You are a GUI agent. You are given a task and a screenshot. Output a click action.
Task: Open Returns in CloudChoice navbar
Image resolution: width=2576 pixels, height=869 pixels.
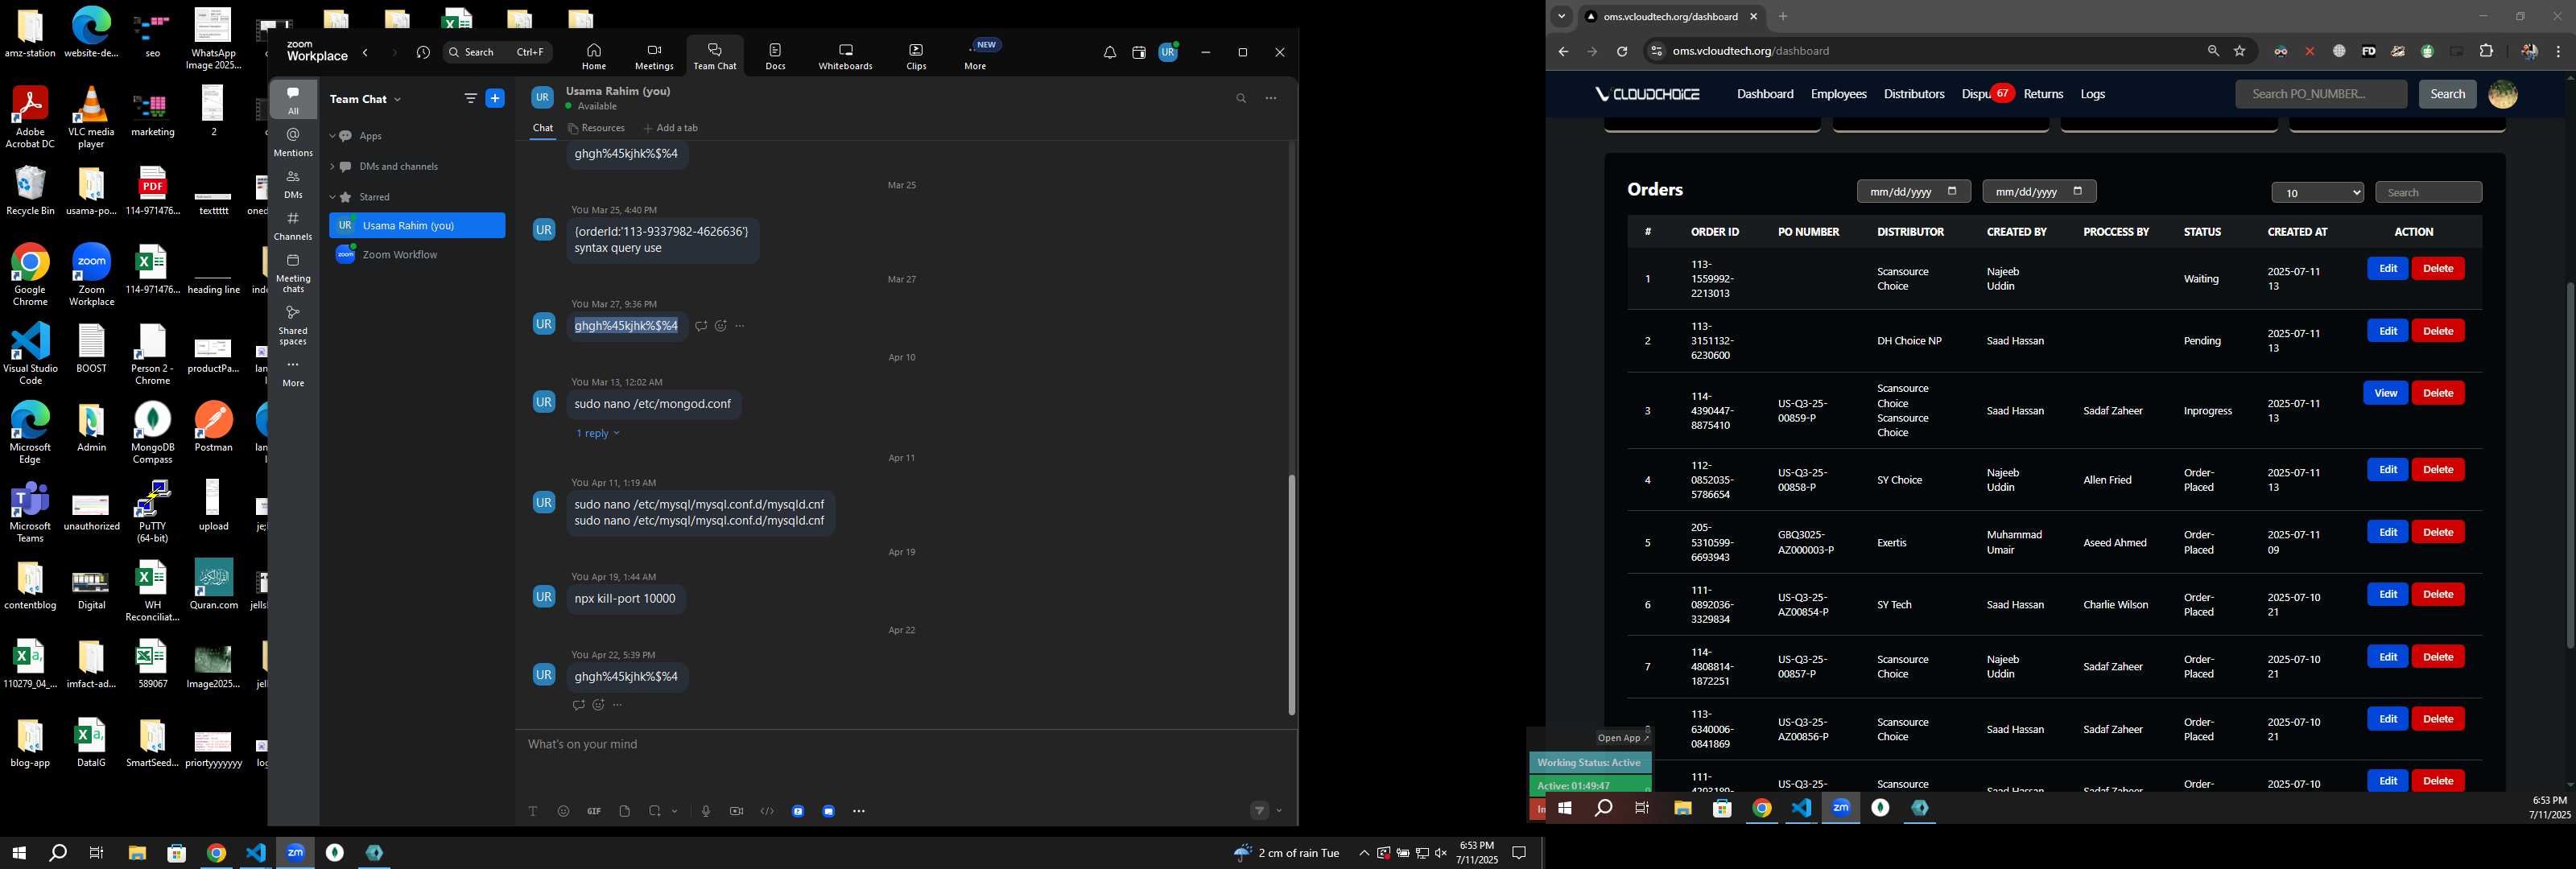click(x=2043, y=94)
